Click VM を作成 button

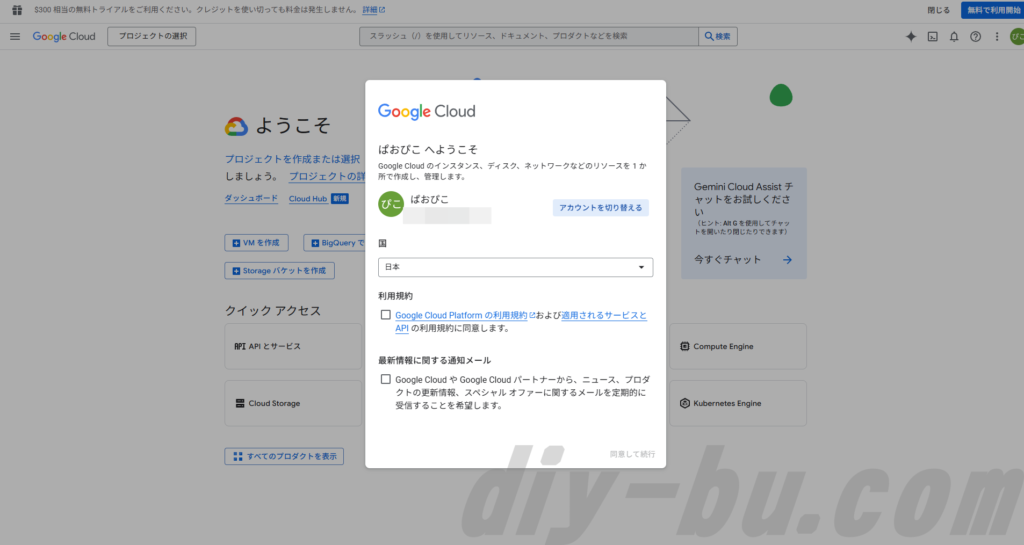tap(256, 243)
